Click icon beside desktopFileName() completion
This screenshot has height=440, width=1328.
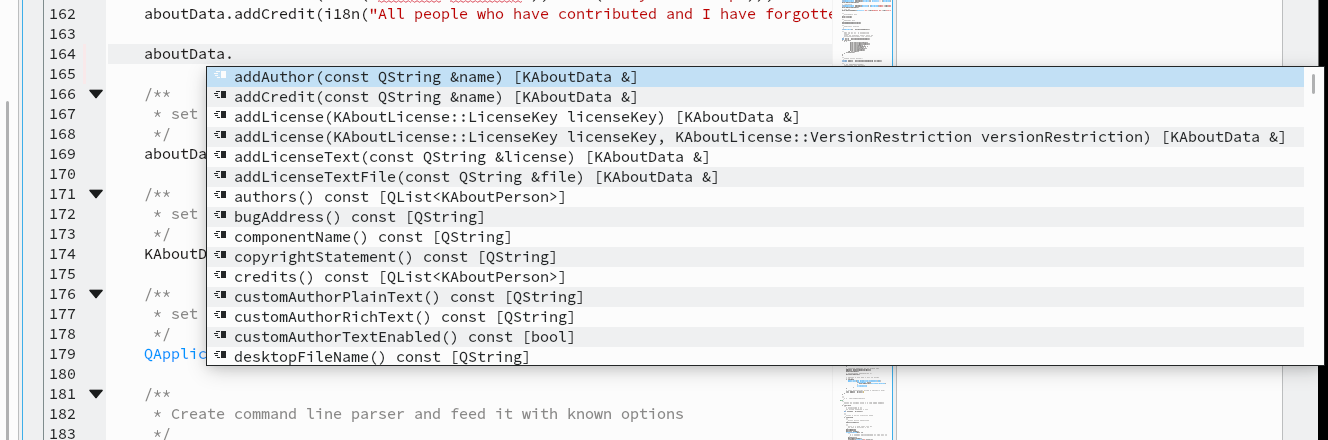pyautogui.click(x=220, y=357)
